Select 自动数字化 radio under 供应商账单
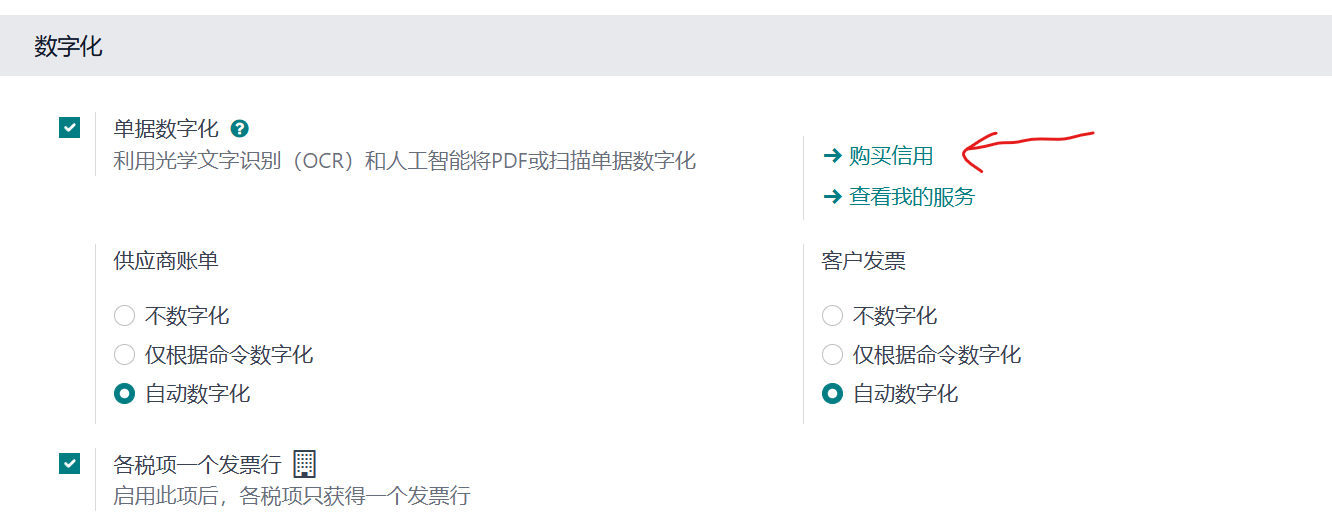Viewport: 1332px width, 528px height. [x=124, y=394]
